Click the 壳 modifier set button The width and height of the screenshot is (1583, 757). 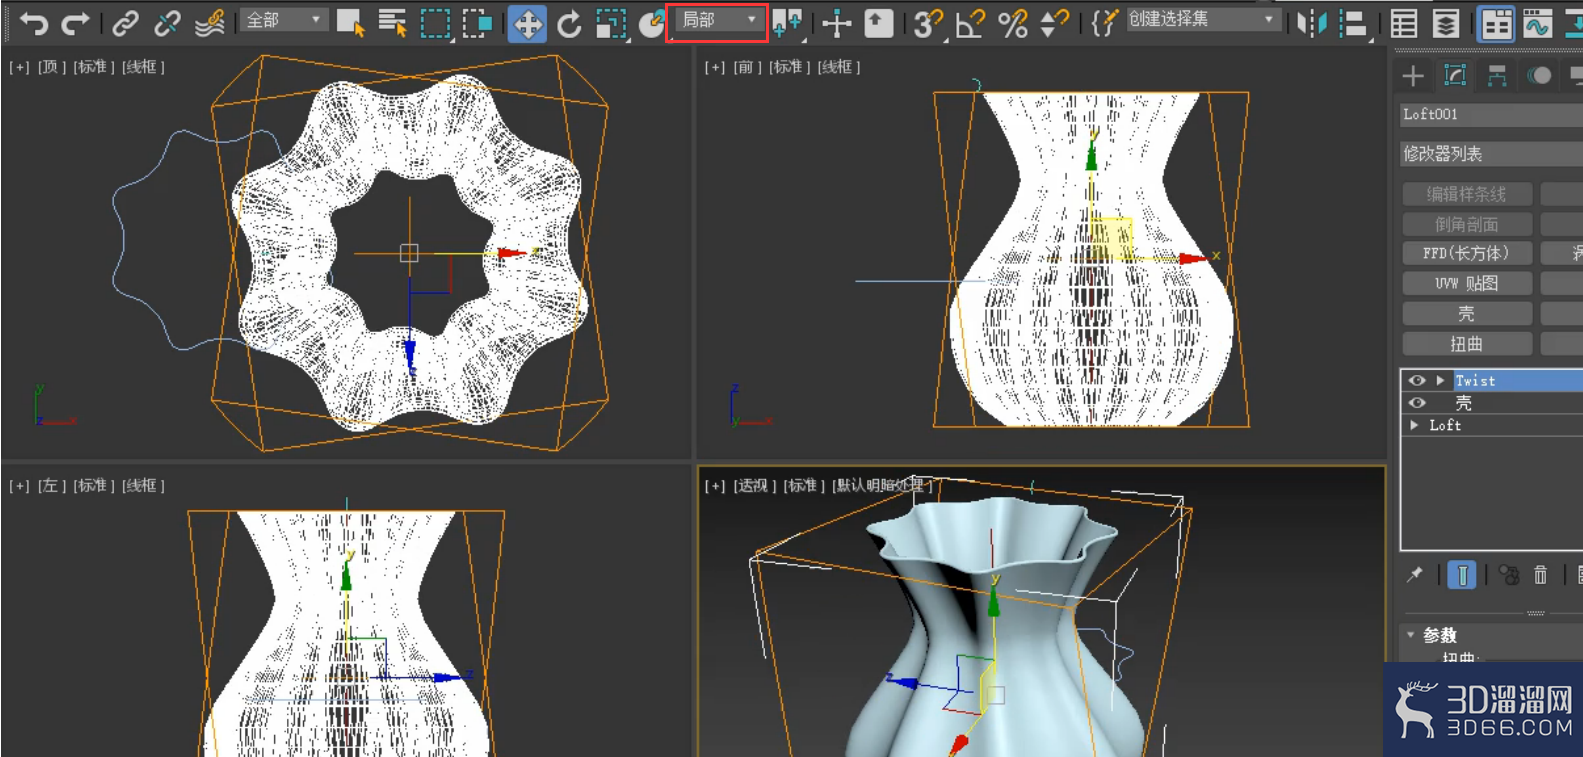1467,314
